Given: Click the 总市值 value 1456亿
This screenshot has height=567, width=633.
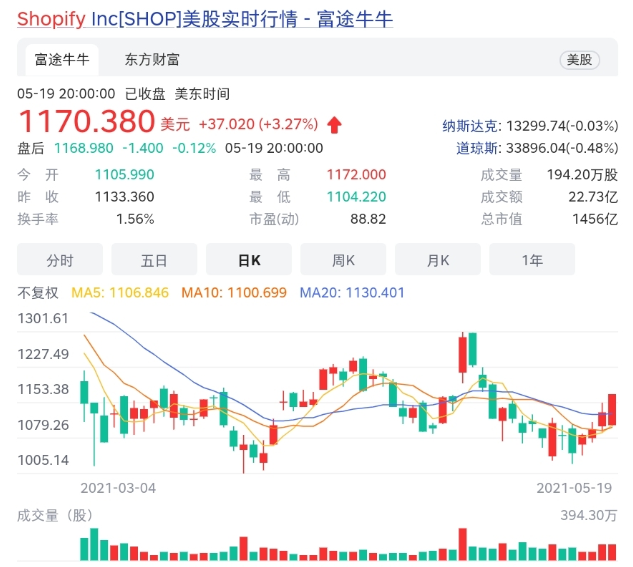Looking at the screenshot, I should 595,219.
